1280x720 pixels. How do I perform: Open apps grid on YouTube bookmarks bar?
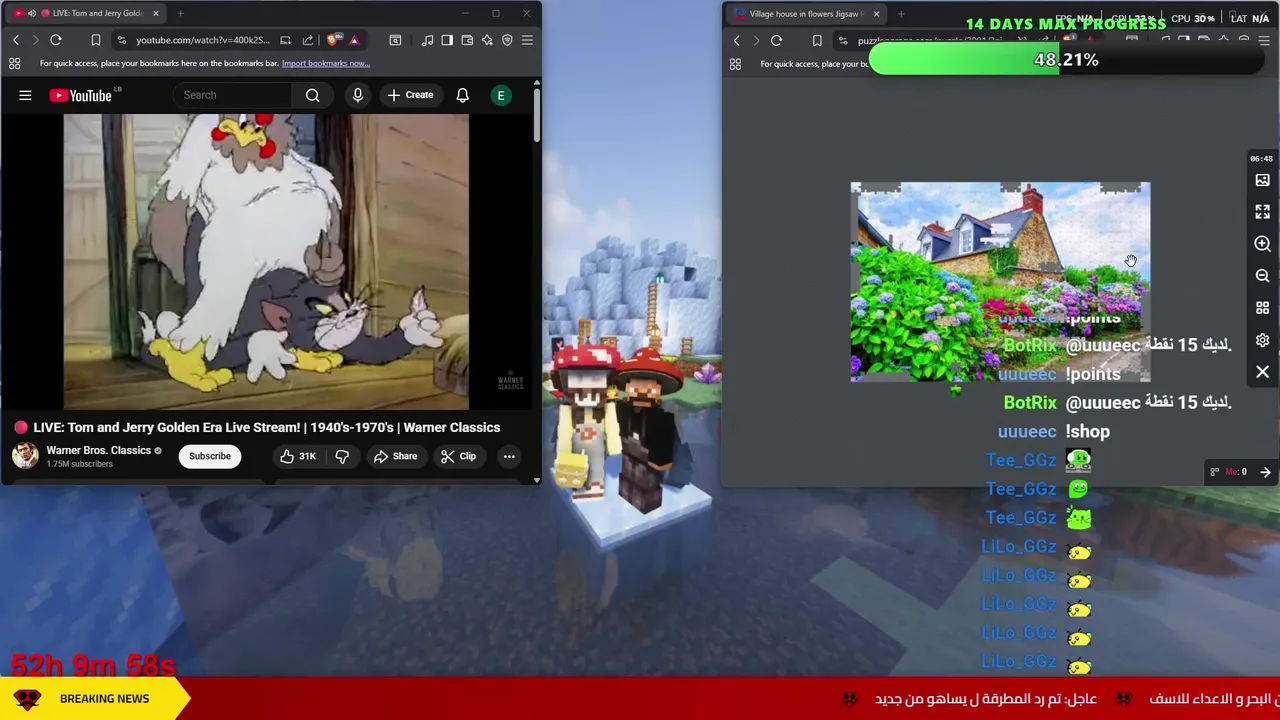coord(14,63)
